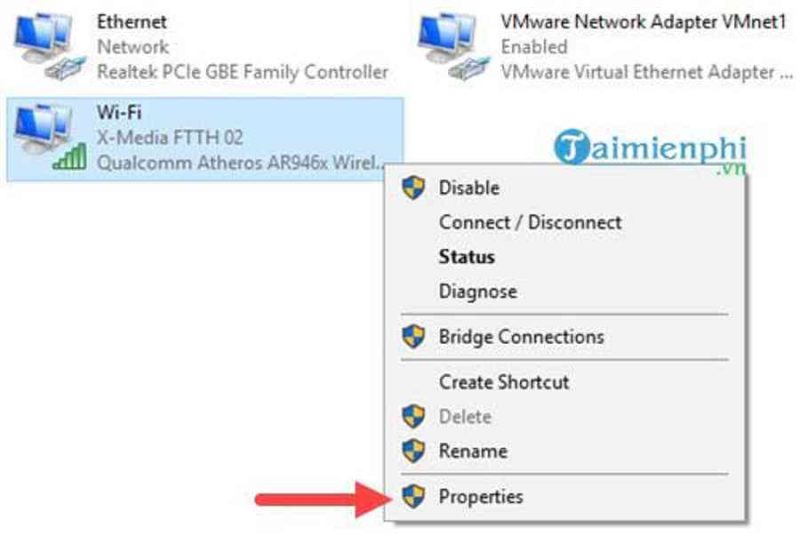The width and height of the screenshot is (800, 536).
Task: Select Connect / Disconnect menu entry
Action: pyautogui.click(x=530, y=222)
